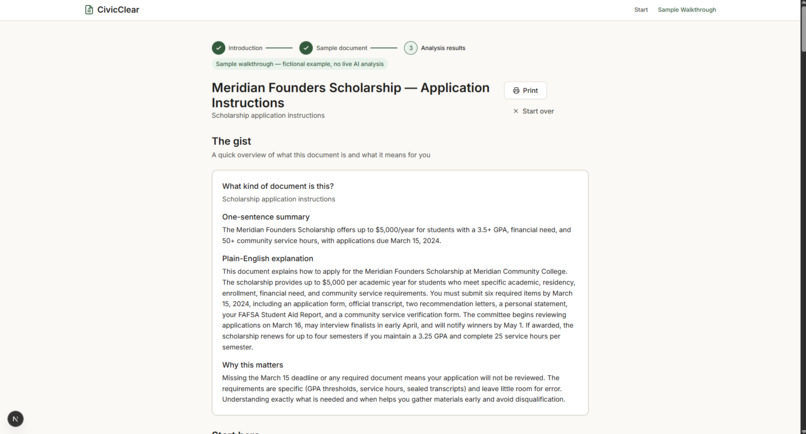The image size is (806, 434).
Task: Click the Print button
Action: pos(525,91)
